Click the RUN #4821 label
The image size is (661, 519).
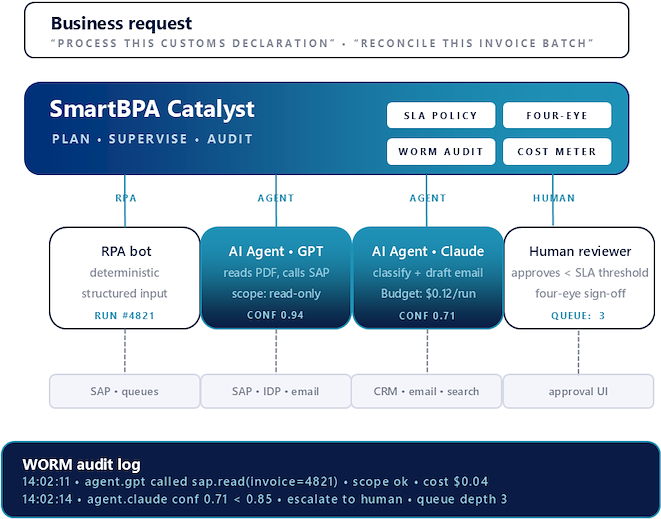coord(125,315)
